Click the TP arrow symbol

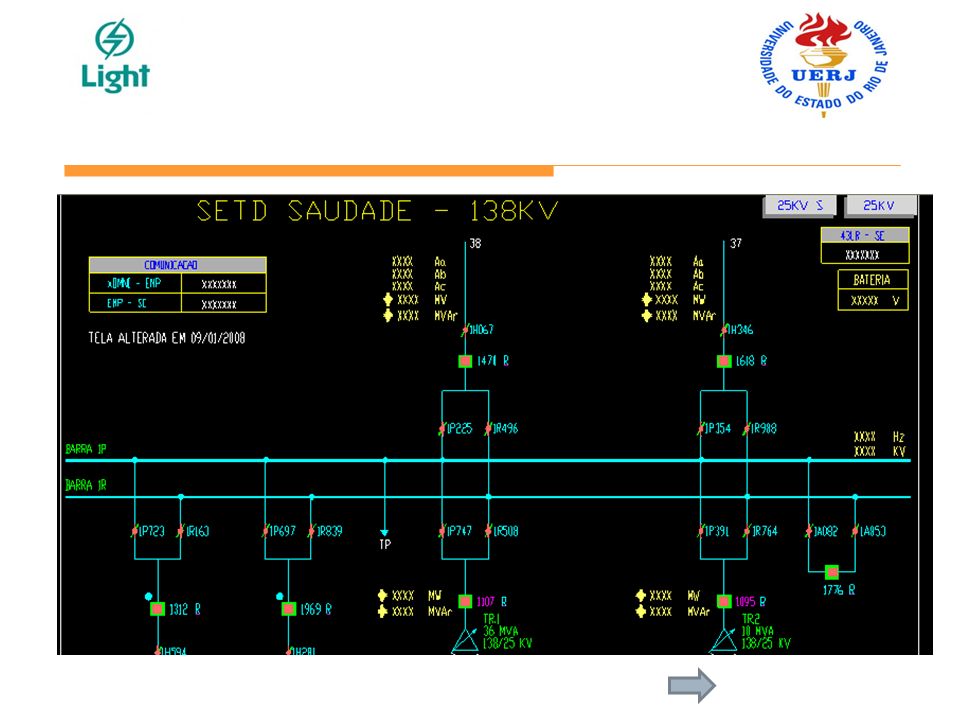click(384, 533)
